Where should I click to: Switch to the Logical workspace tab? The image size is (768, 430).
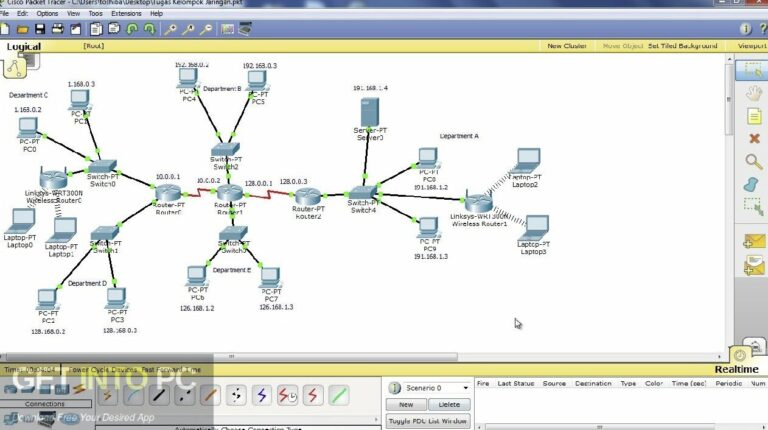pyautogui.click(x=24, y=47)
